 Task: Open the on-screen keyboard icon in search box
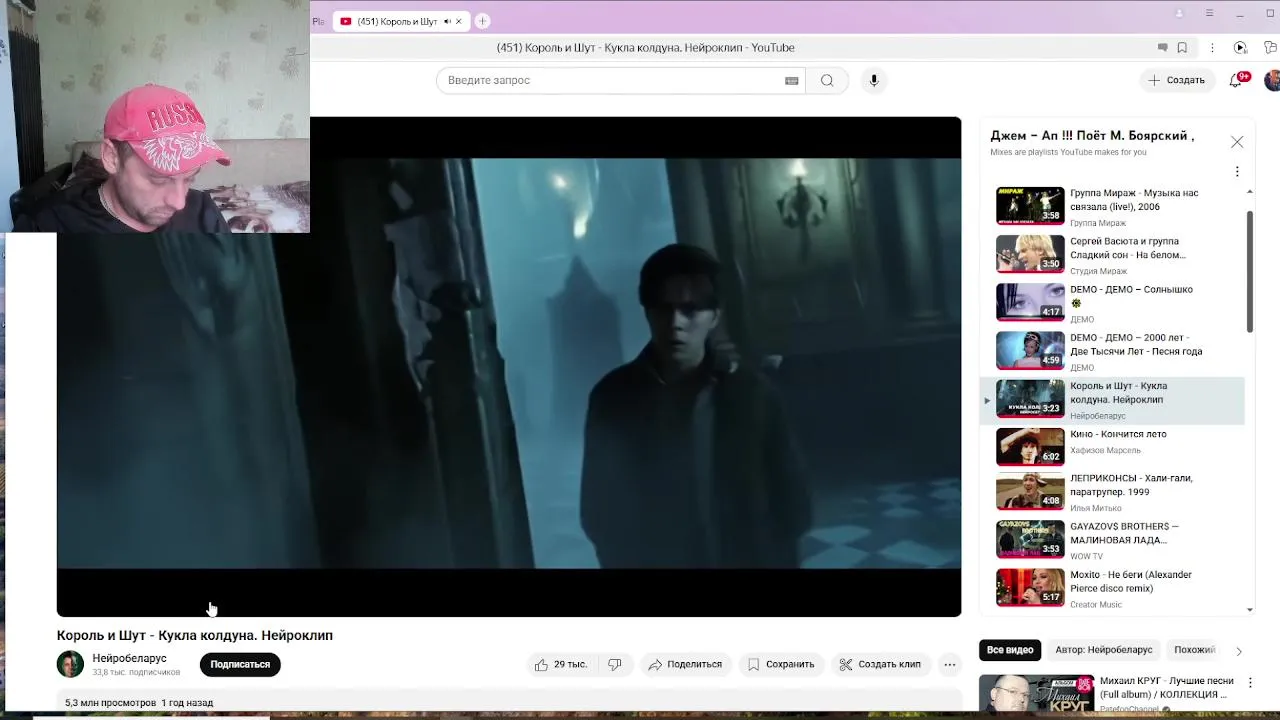coord(792,81)
